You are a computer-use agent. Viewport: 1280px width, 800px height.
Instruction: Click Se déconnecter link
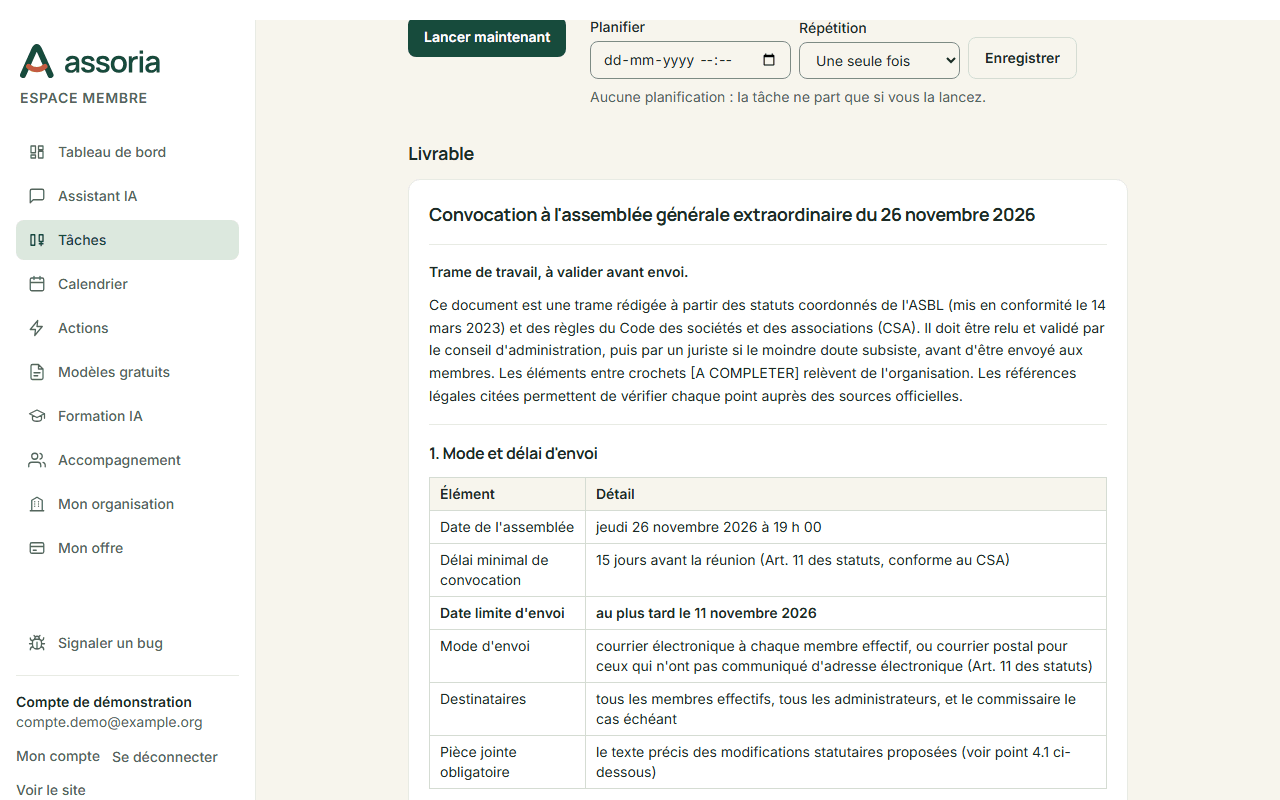click(x=165, y=757)
